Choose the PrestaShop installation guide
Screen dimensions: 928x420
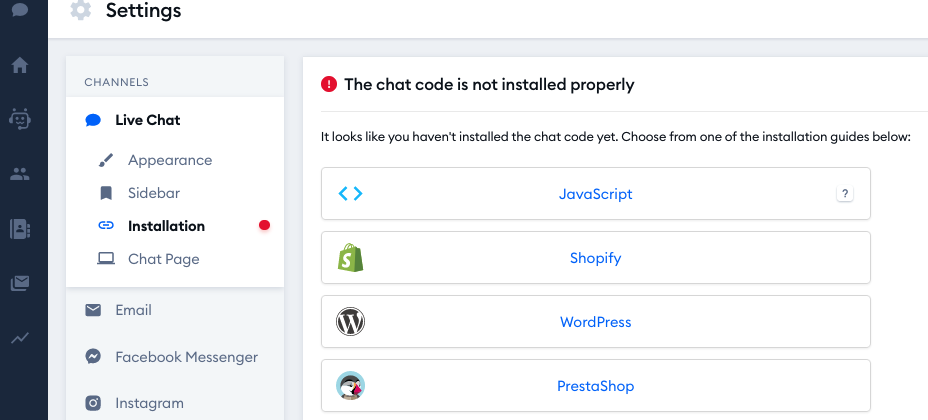(x=596, y=386)
